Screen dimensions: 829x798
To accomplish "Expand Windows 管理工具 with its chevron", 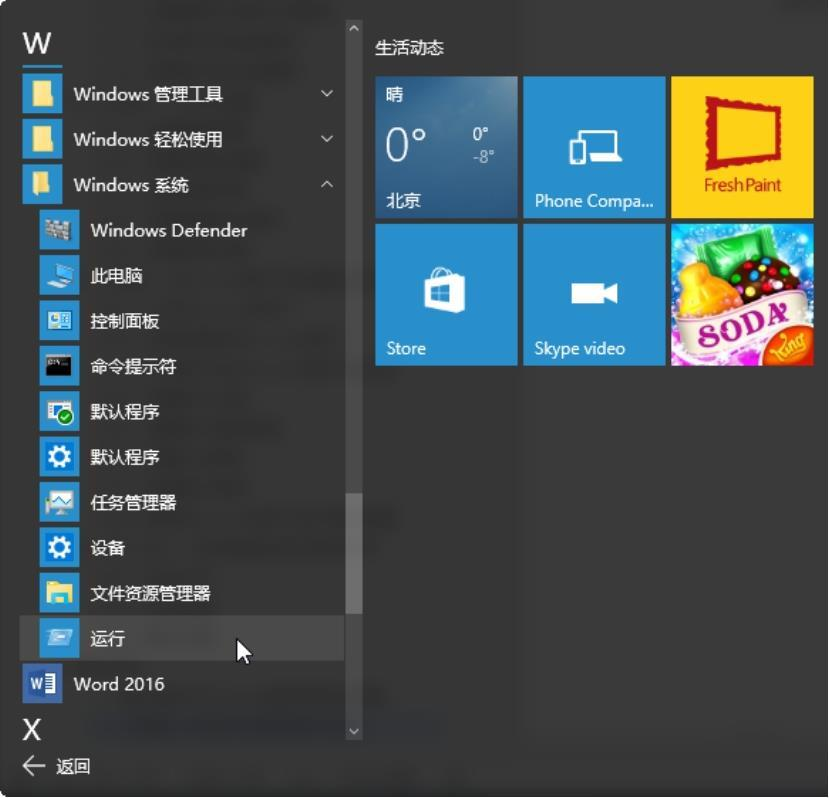I will [x=327, y=94].
